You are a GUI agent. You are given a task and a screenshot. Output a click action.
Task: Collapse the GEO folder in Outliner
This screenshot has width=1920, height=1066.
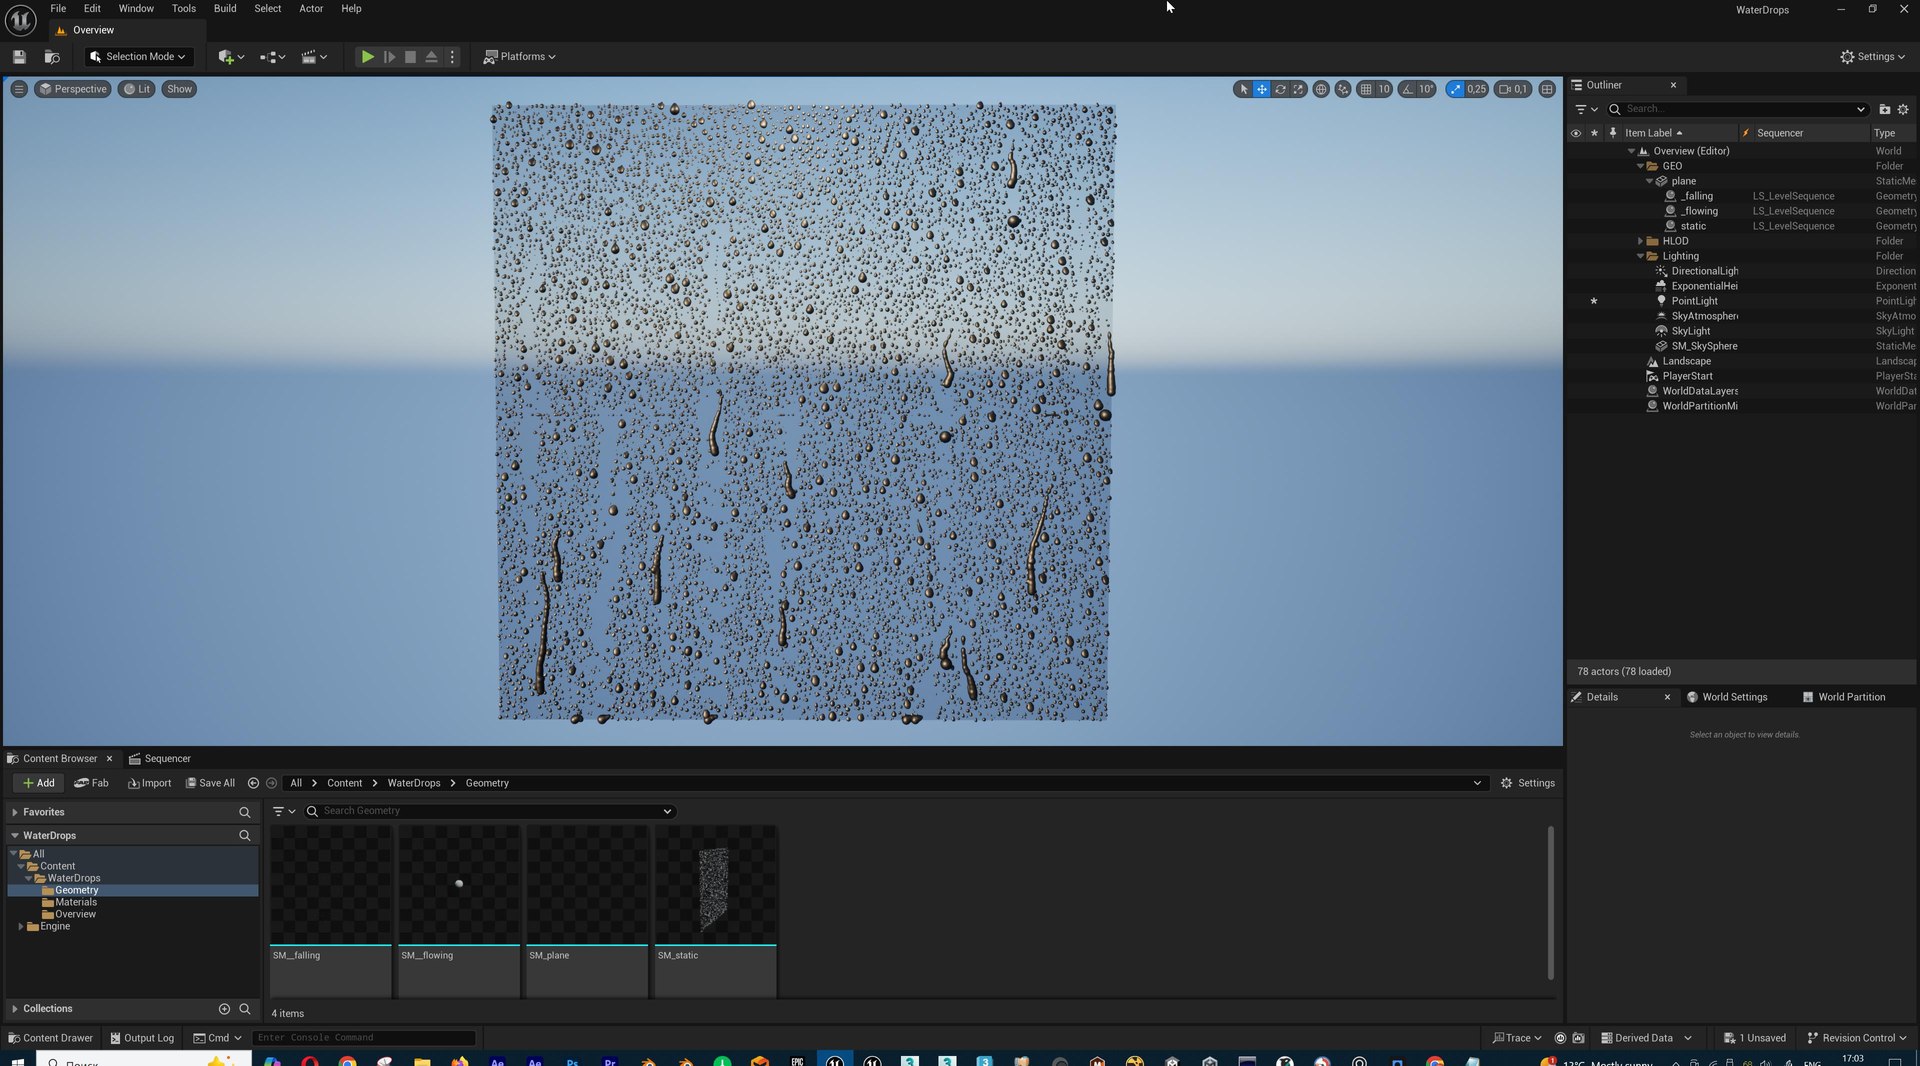(1640, 166)
